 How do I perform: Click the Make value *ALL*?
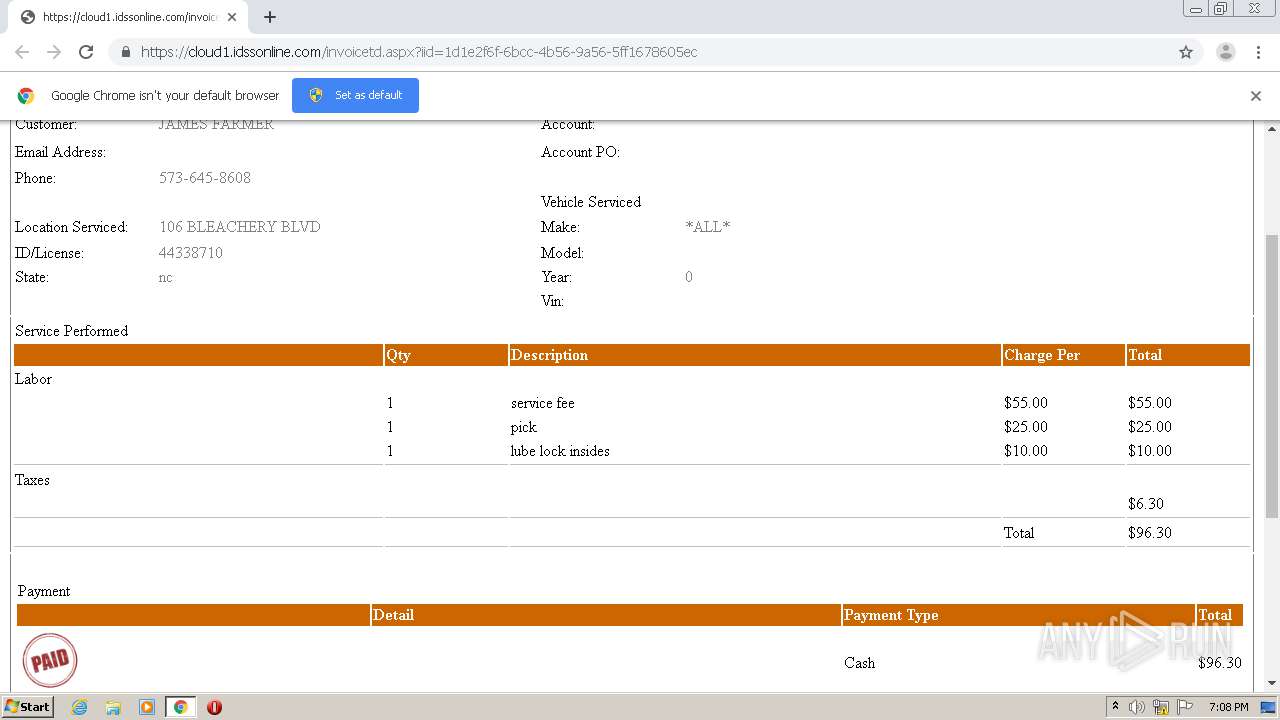(708, 227)
